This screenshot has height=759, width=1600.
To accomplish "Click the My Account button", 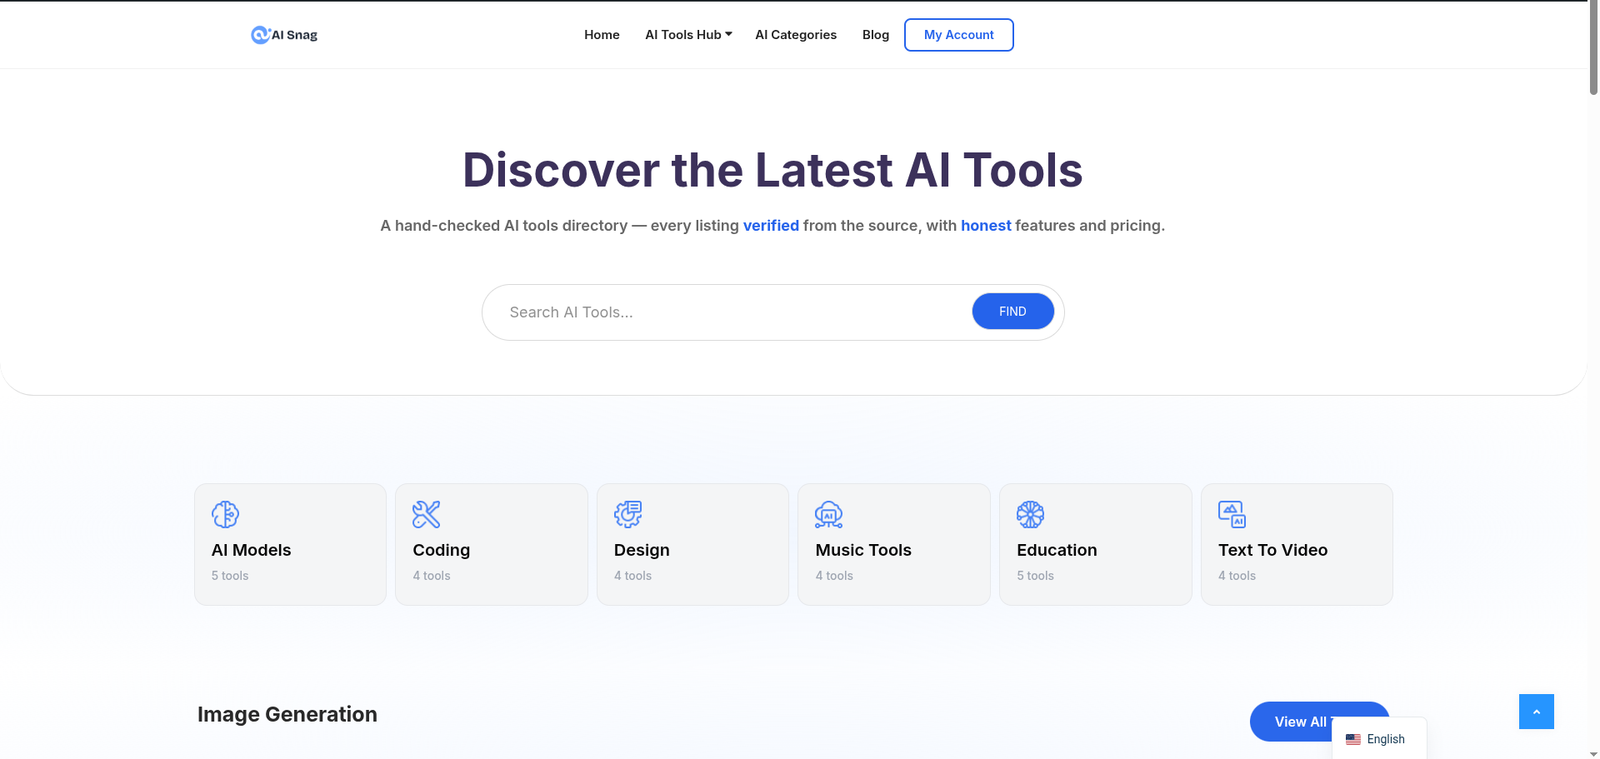I will [x=959, y=35].
